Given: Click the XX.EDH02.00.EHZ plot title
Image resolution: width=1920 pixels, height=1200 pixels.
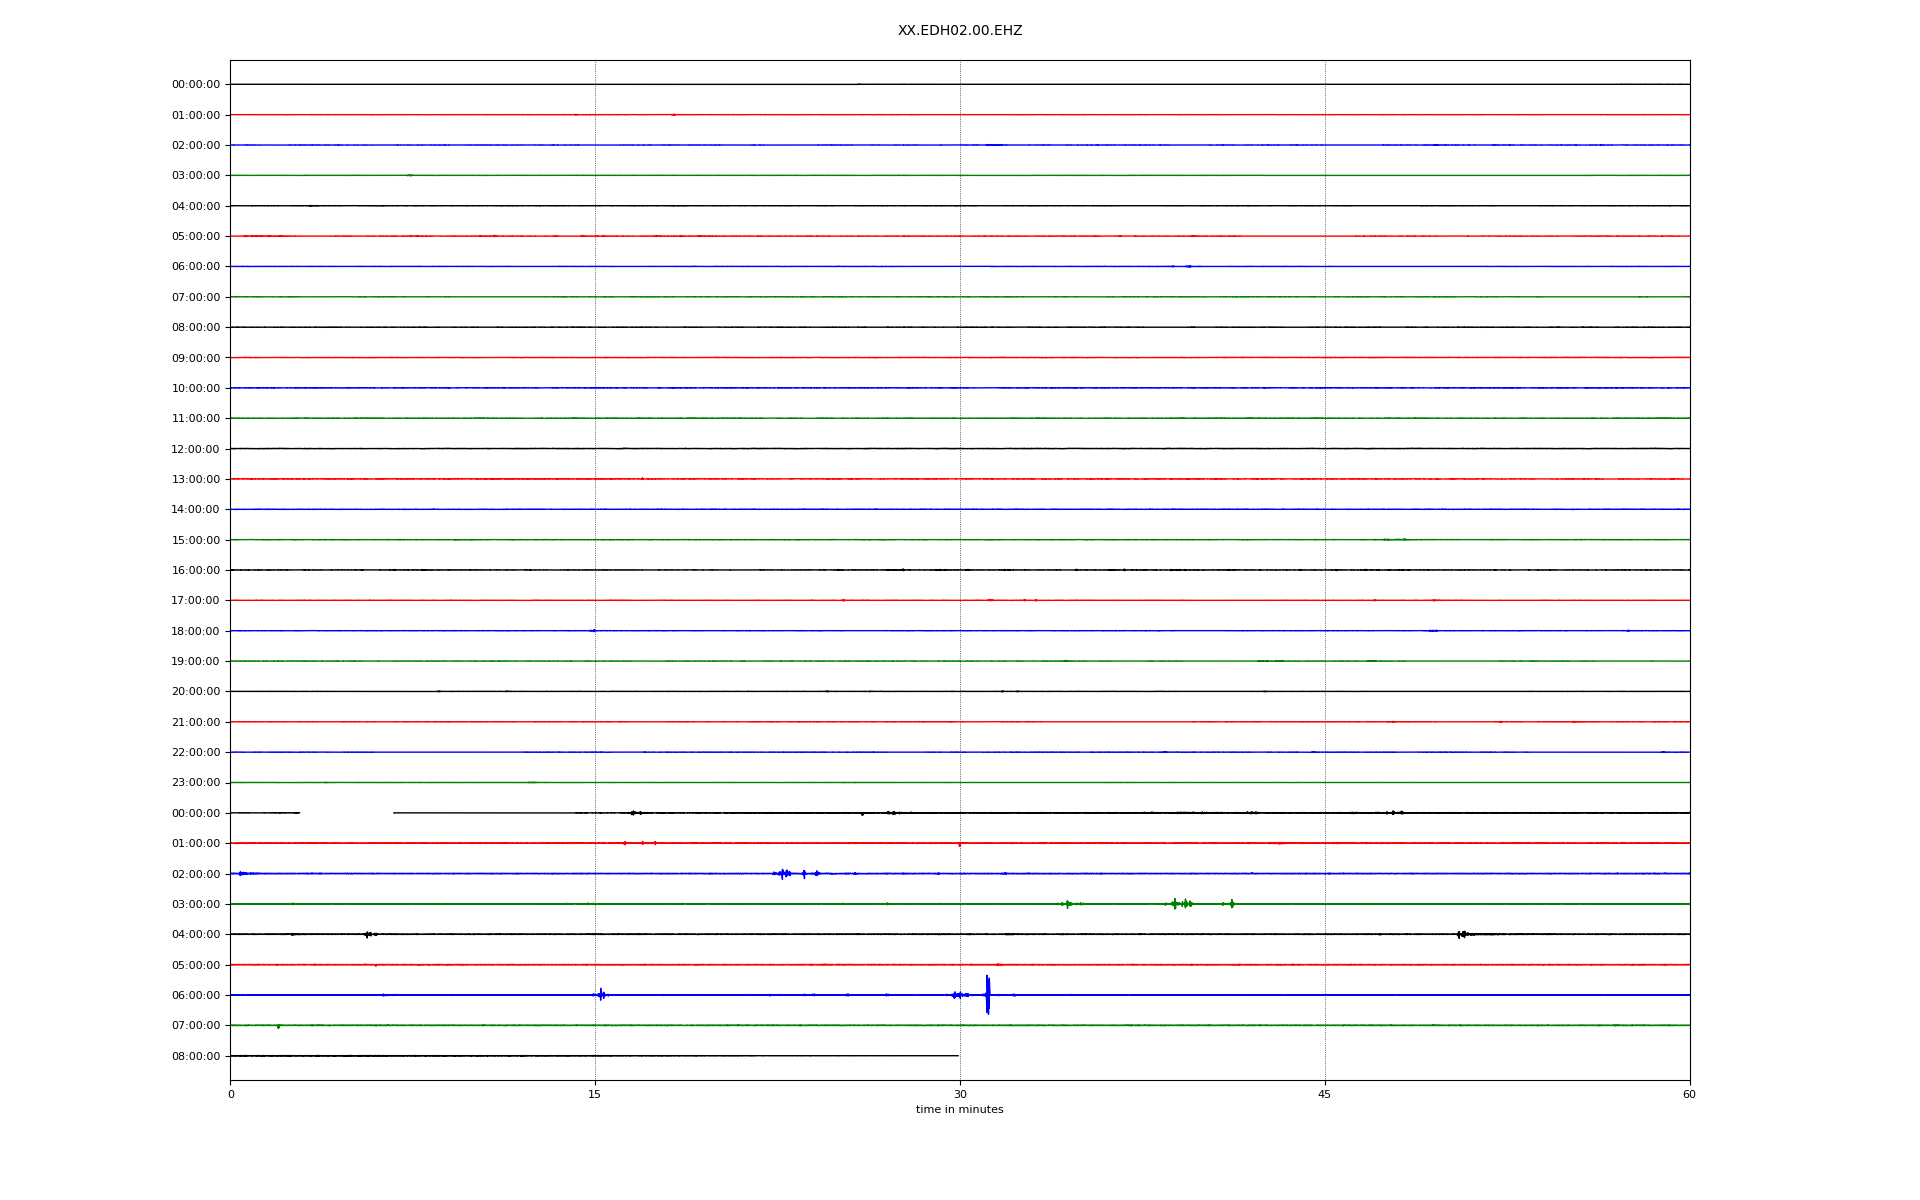Looking at the screenshot, I should click(x=959, y=31).
